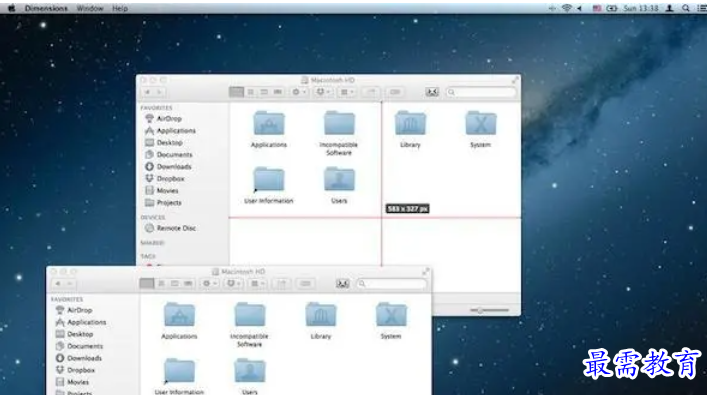Select Movies in the background Finder window sidebar
Image resolution: width=707 pixels, height=395 pixels.
(x=161, y=191)
